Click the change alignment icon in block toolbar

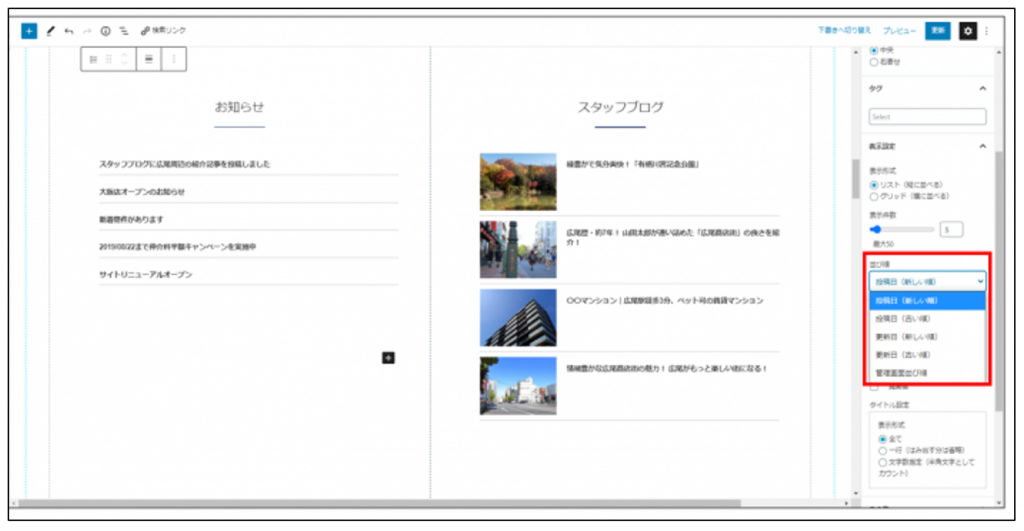click(x=149, y=60)
